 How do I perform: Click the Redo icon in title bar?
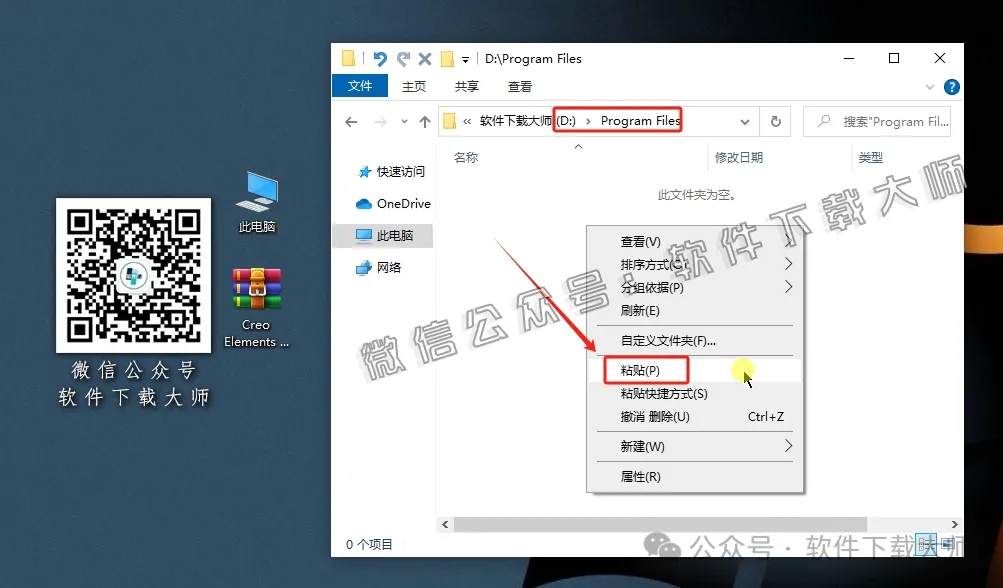tap(403, 59)
